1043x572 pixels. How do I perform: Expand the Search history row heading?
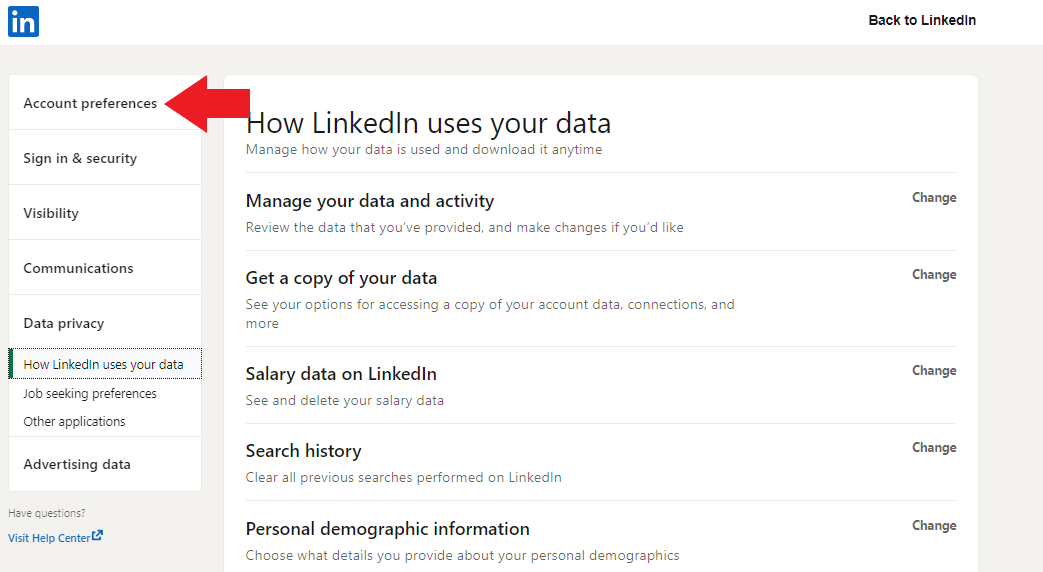(x=303, y=451)
